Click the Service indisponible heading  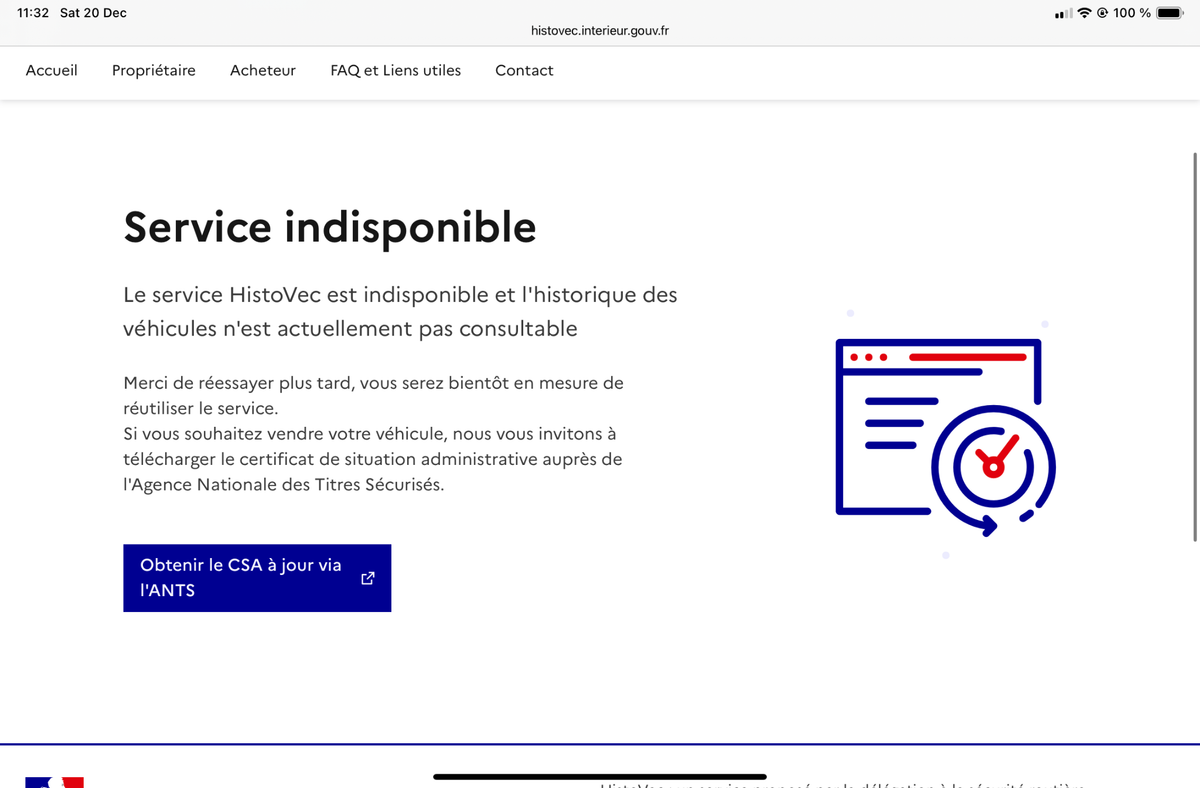point(330,228)
